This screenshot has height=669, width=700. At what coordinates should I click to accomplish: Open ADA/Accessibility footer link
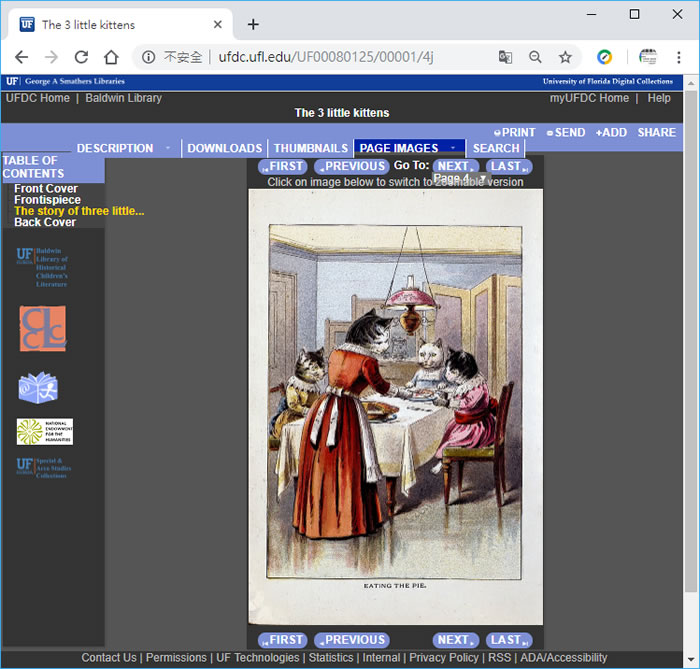click(x=563, y=658)
